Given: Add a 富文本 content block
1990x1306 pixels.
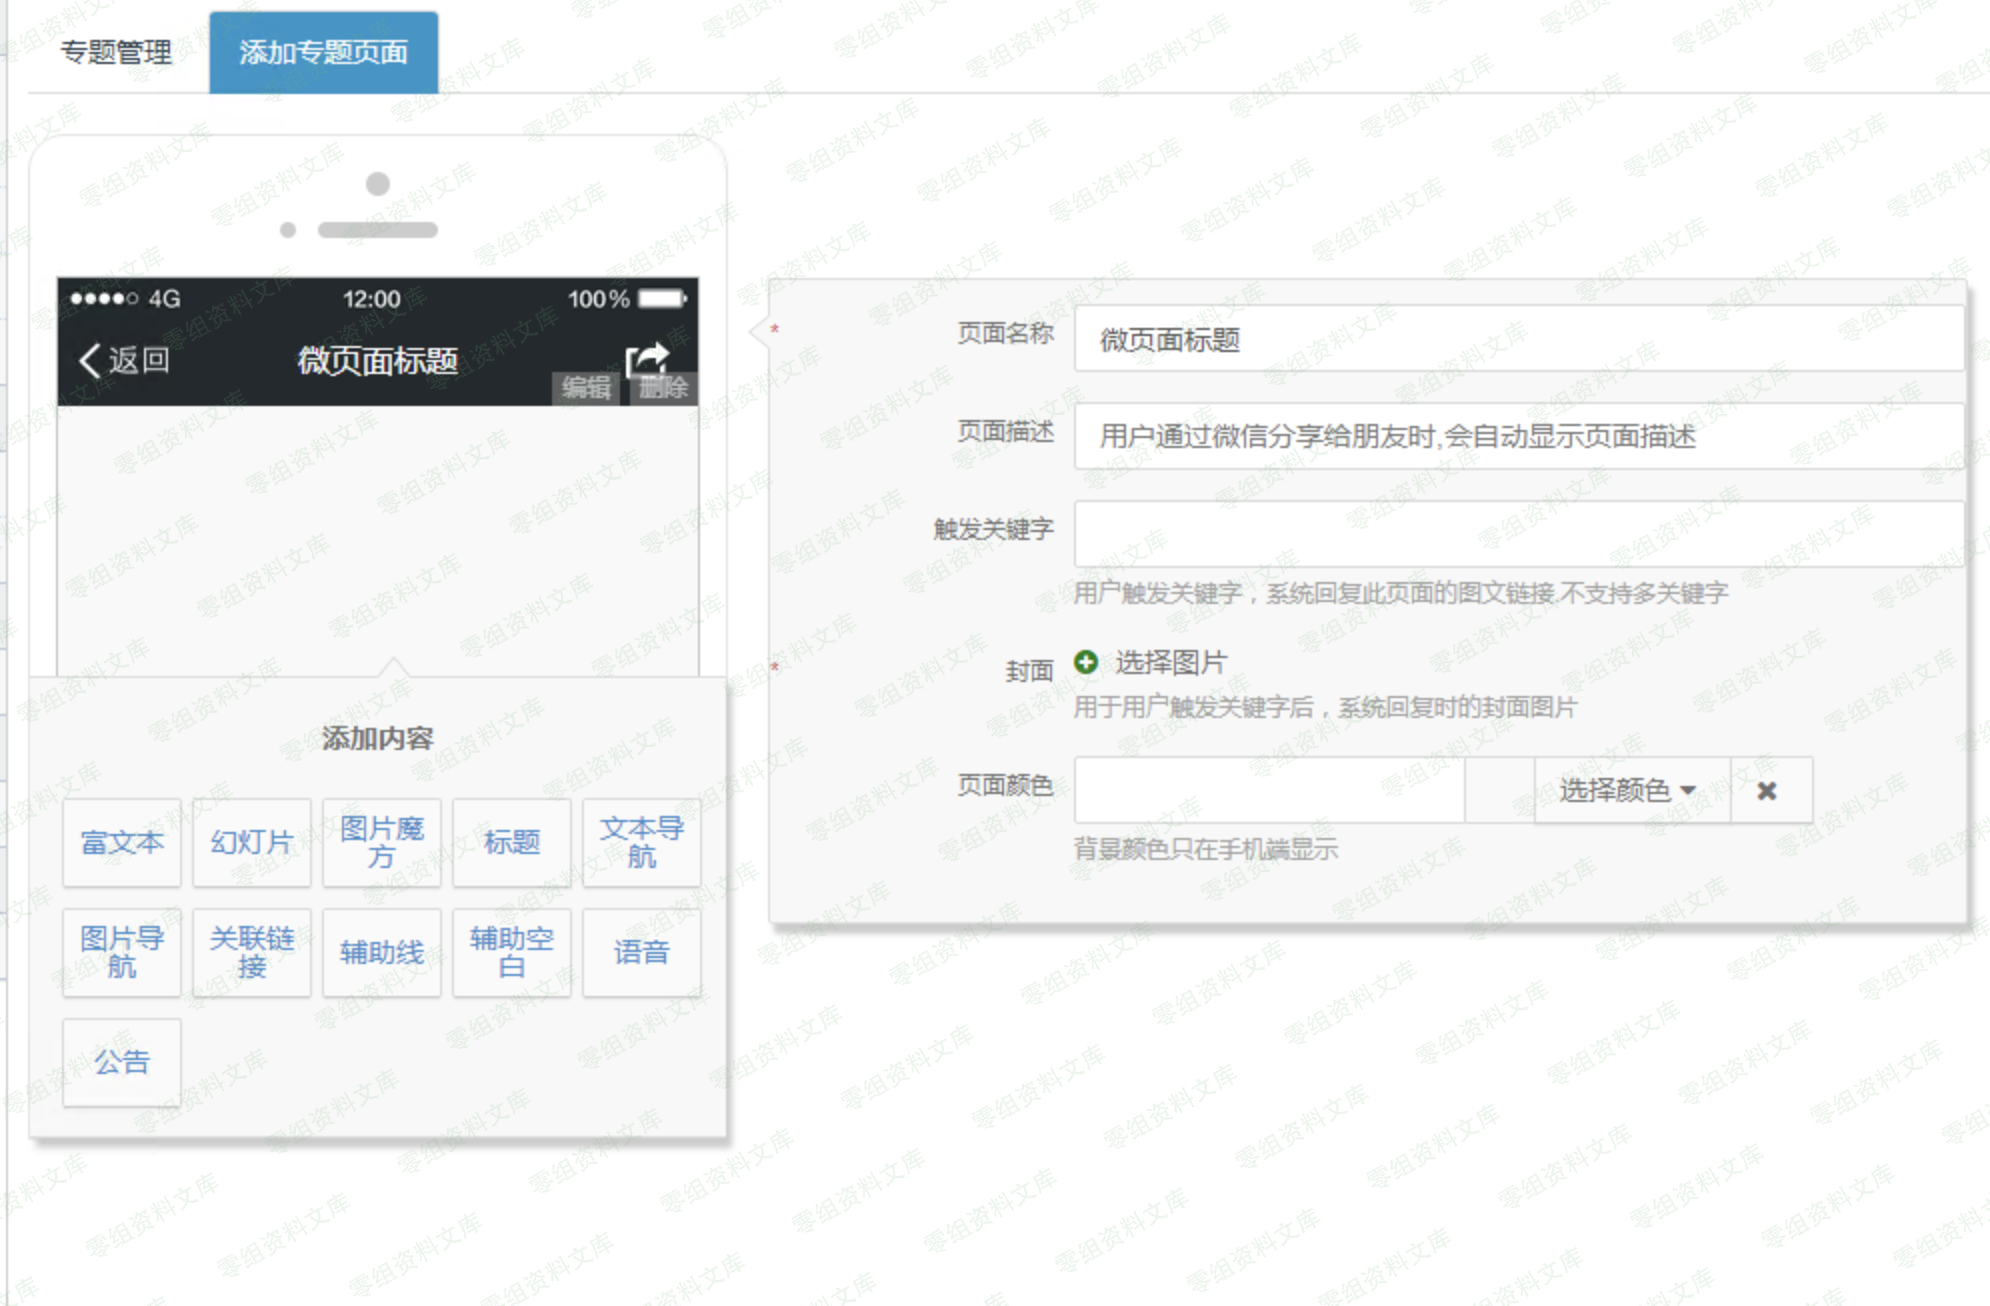Looking at the screenshot, I should point(122,843).
